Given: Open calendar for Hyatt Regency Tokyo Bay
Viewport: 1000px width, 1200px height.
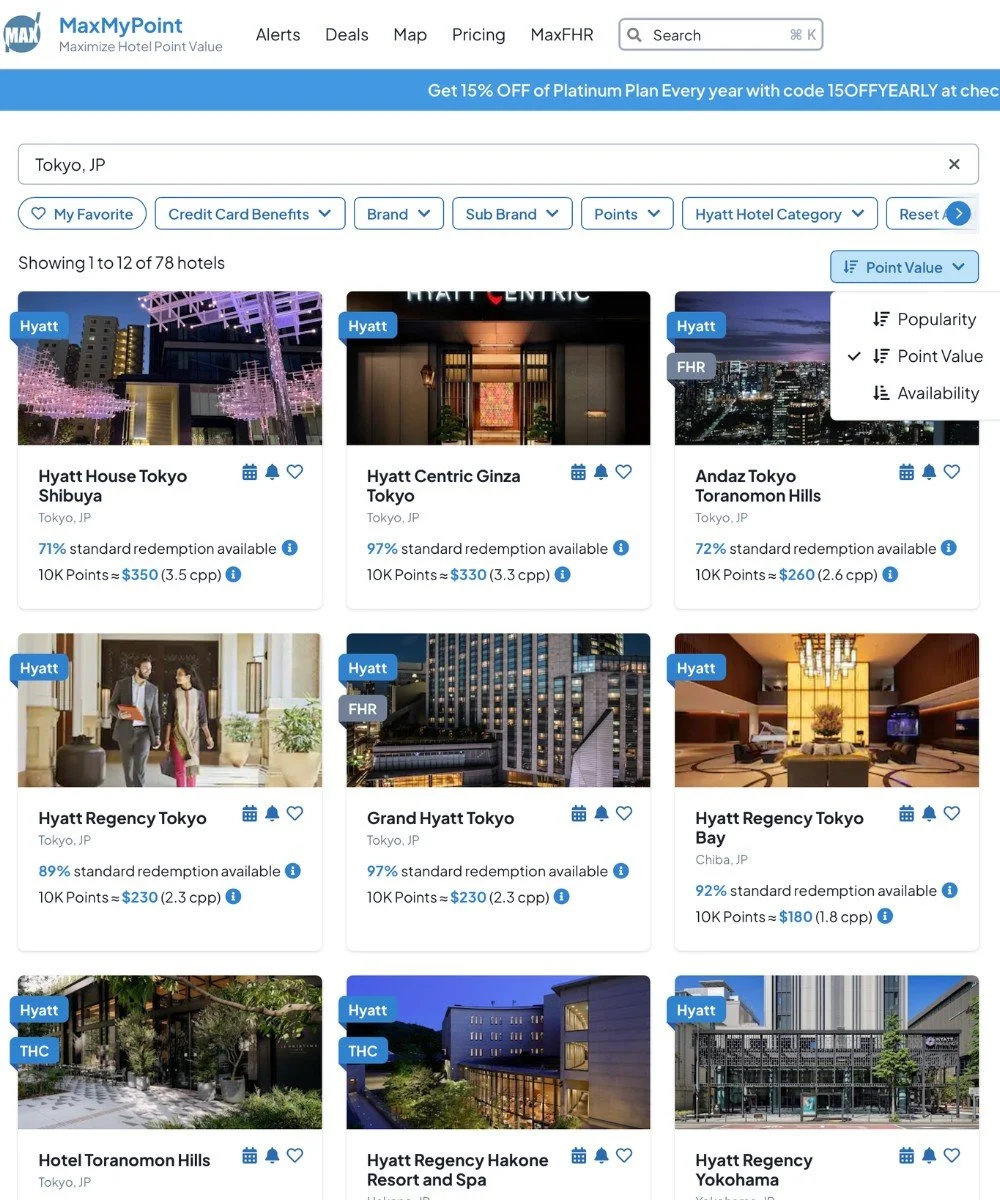Looking at the screenshot, I should (906, 814).
